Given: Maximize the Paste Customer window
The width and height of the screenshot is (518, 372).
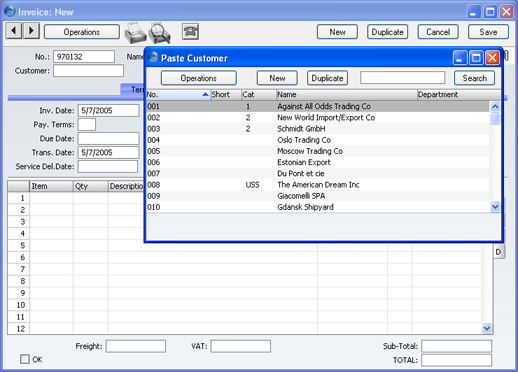Looking at the screenshot, I should tap(476, 58).
